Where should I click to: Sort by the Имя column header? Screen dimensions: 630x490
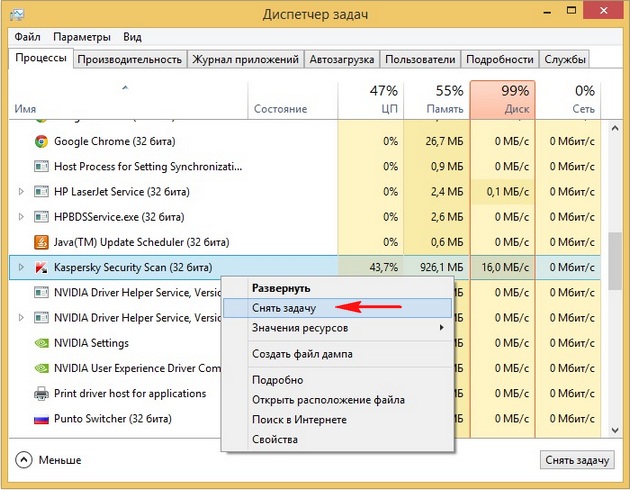pos(128,100)
